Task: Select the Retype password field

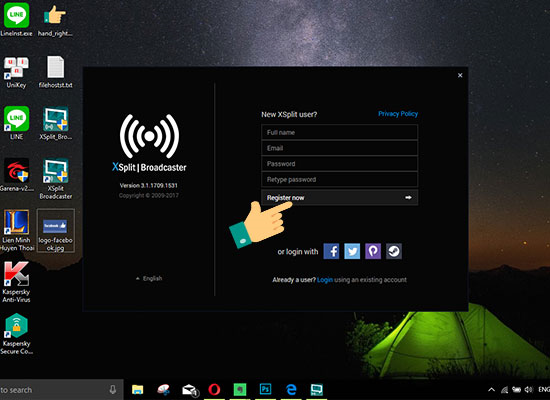Action: pos(340,180)
